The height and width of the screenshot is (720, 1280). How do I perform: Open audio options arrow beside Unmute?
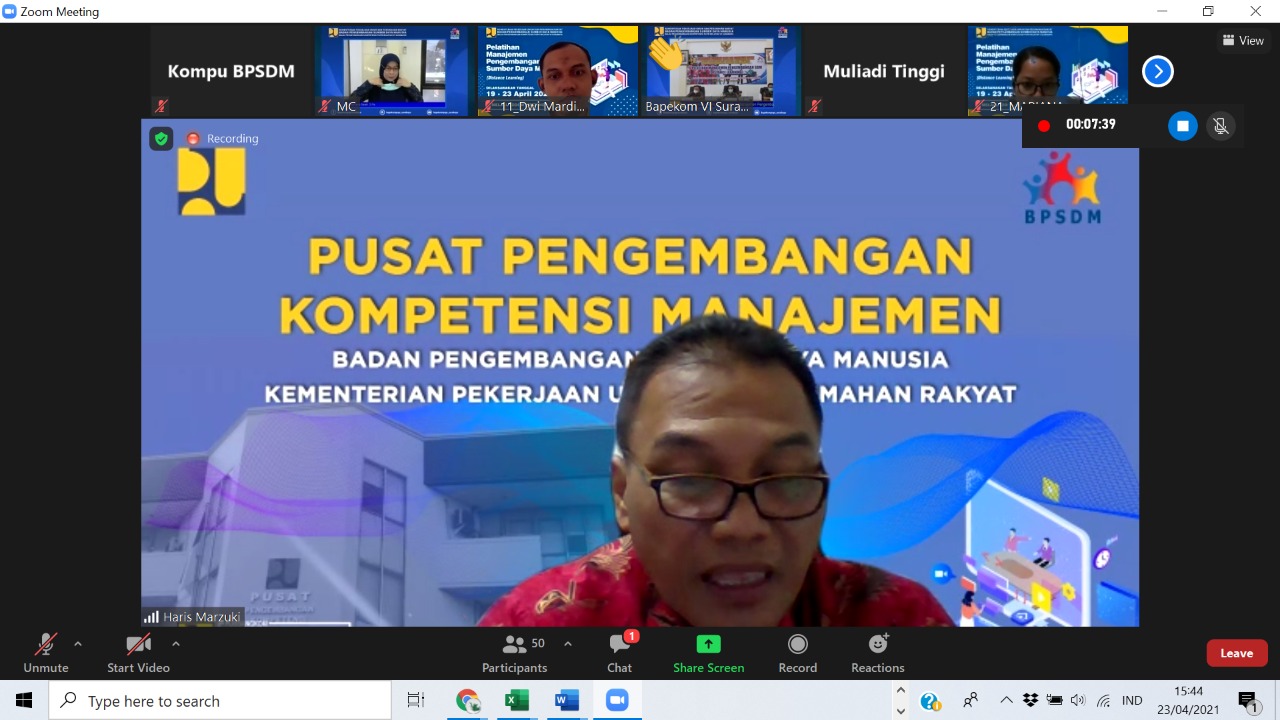click(78, 644)
